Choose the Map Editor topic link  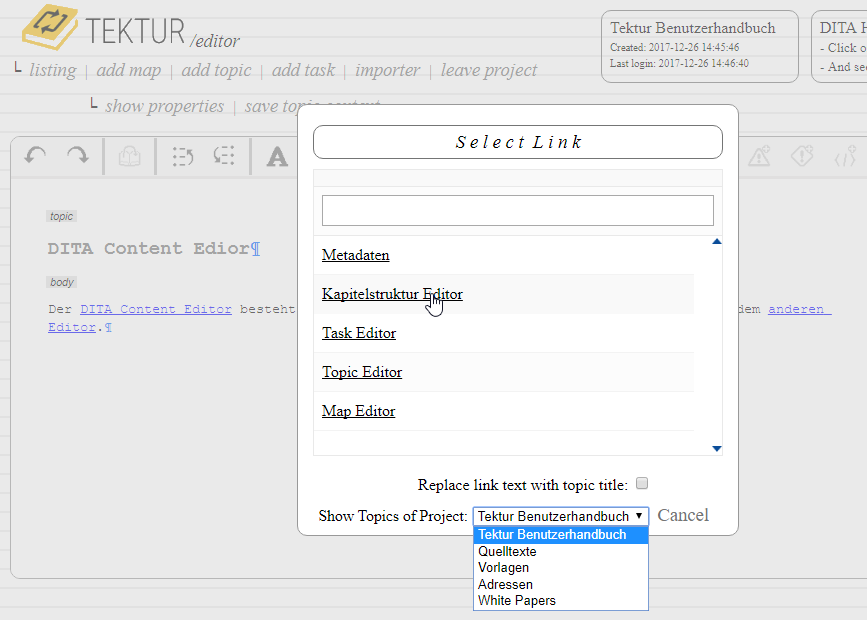(358, 411)
